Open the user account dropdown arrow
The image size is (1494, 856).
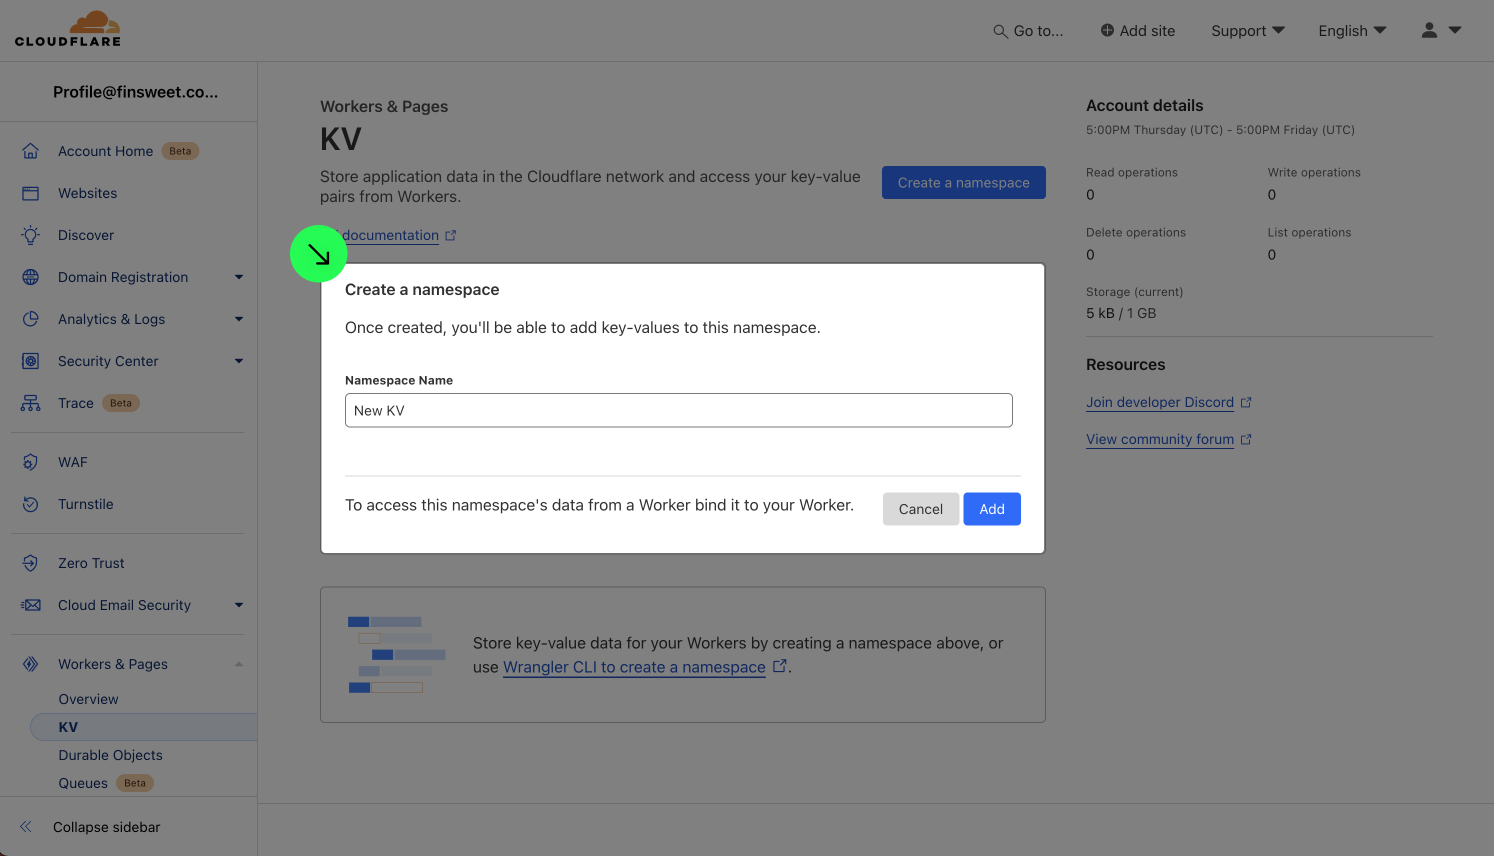point(1455,30)
